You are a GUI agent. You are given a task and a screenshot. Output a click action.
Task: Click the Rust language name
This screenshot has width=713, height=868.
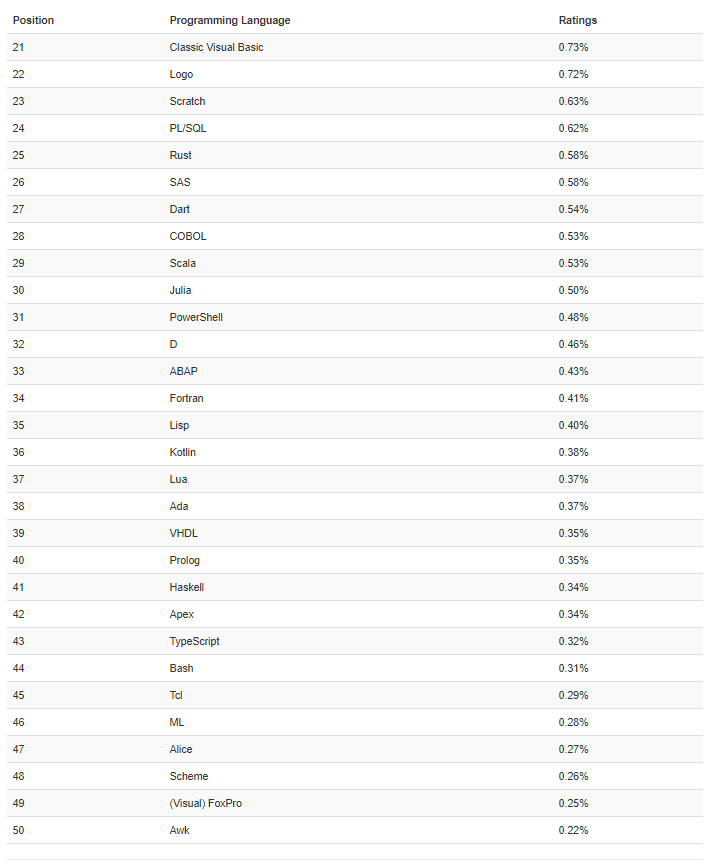[180, 156]
